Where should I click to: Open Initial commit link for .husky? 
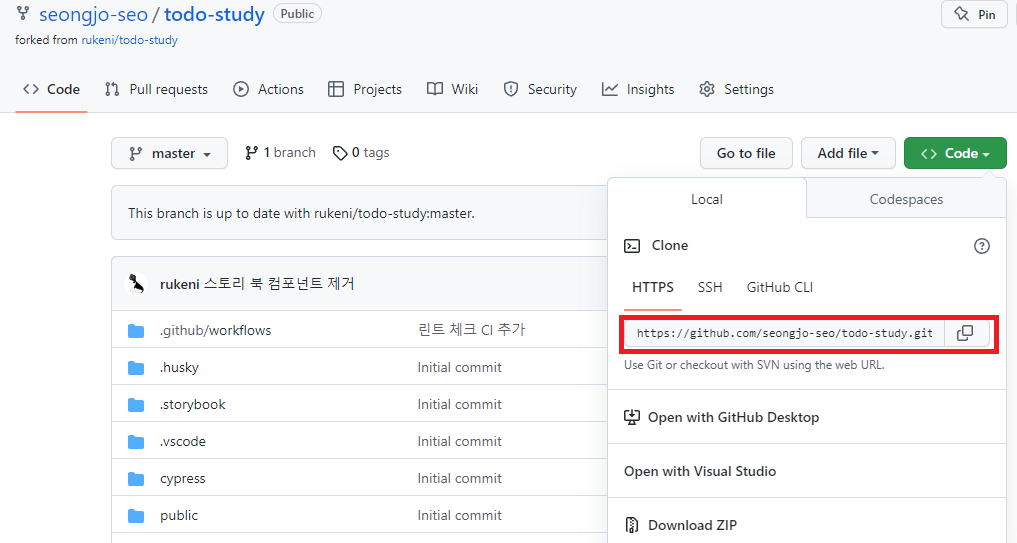[x=459, y=367]
